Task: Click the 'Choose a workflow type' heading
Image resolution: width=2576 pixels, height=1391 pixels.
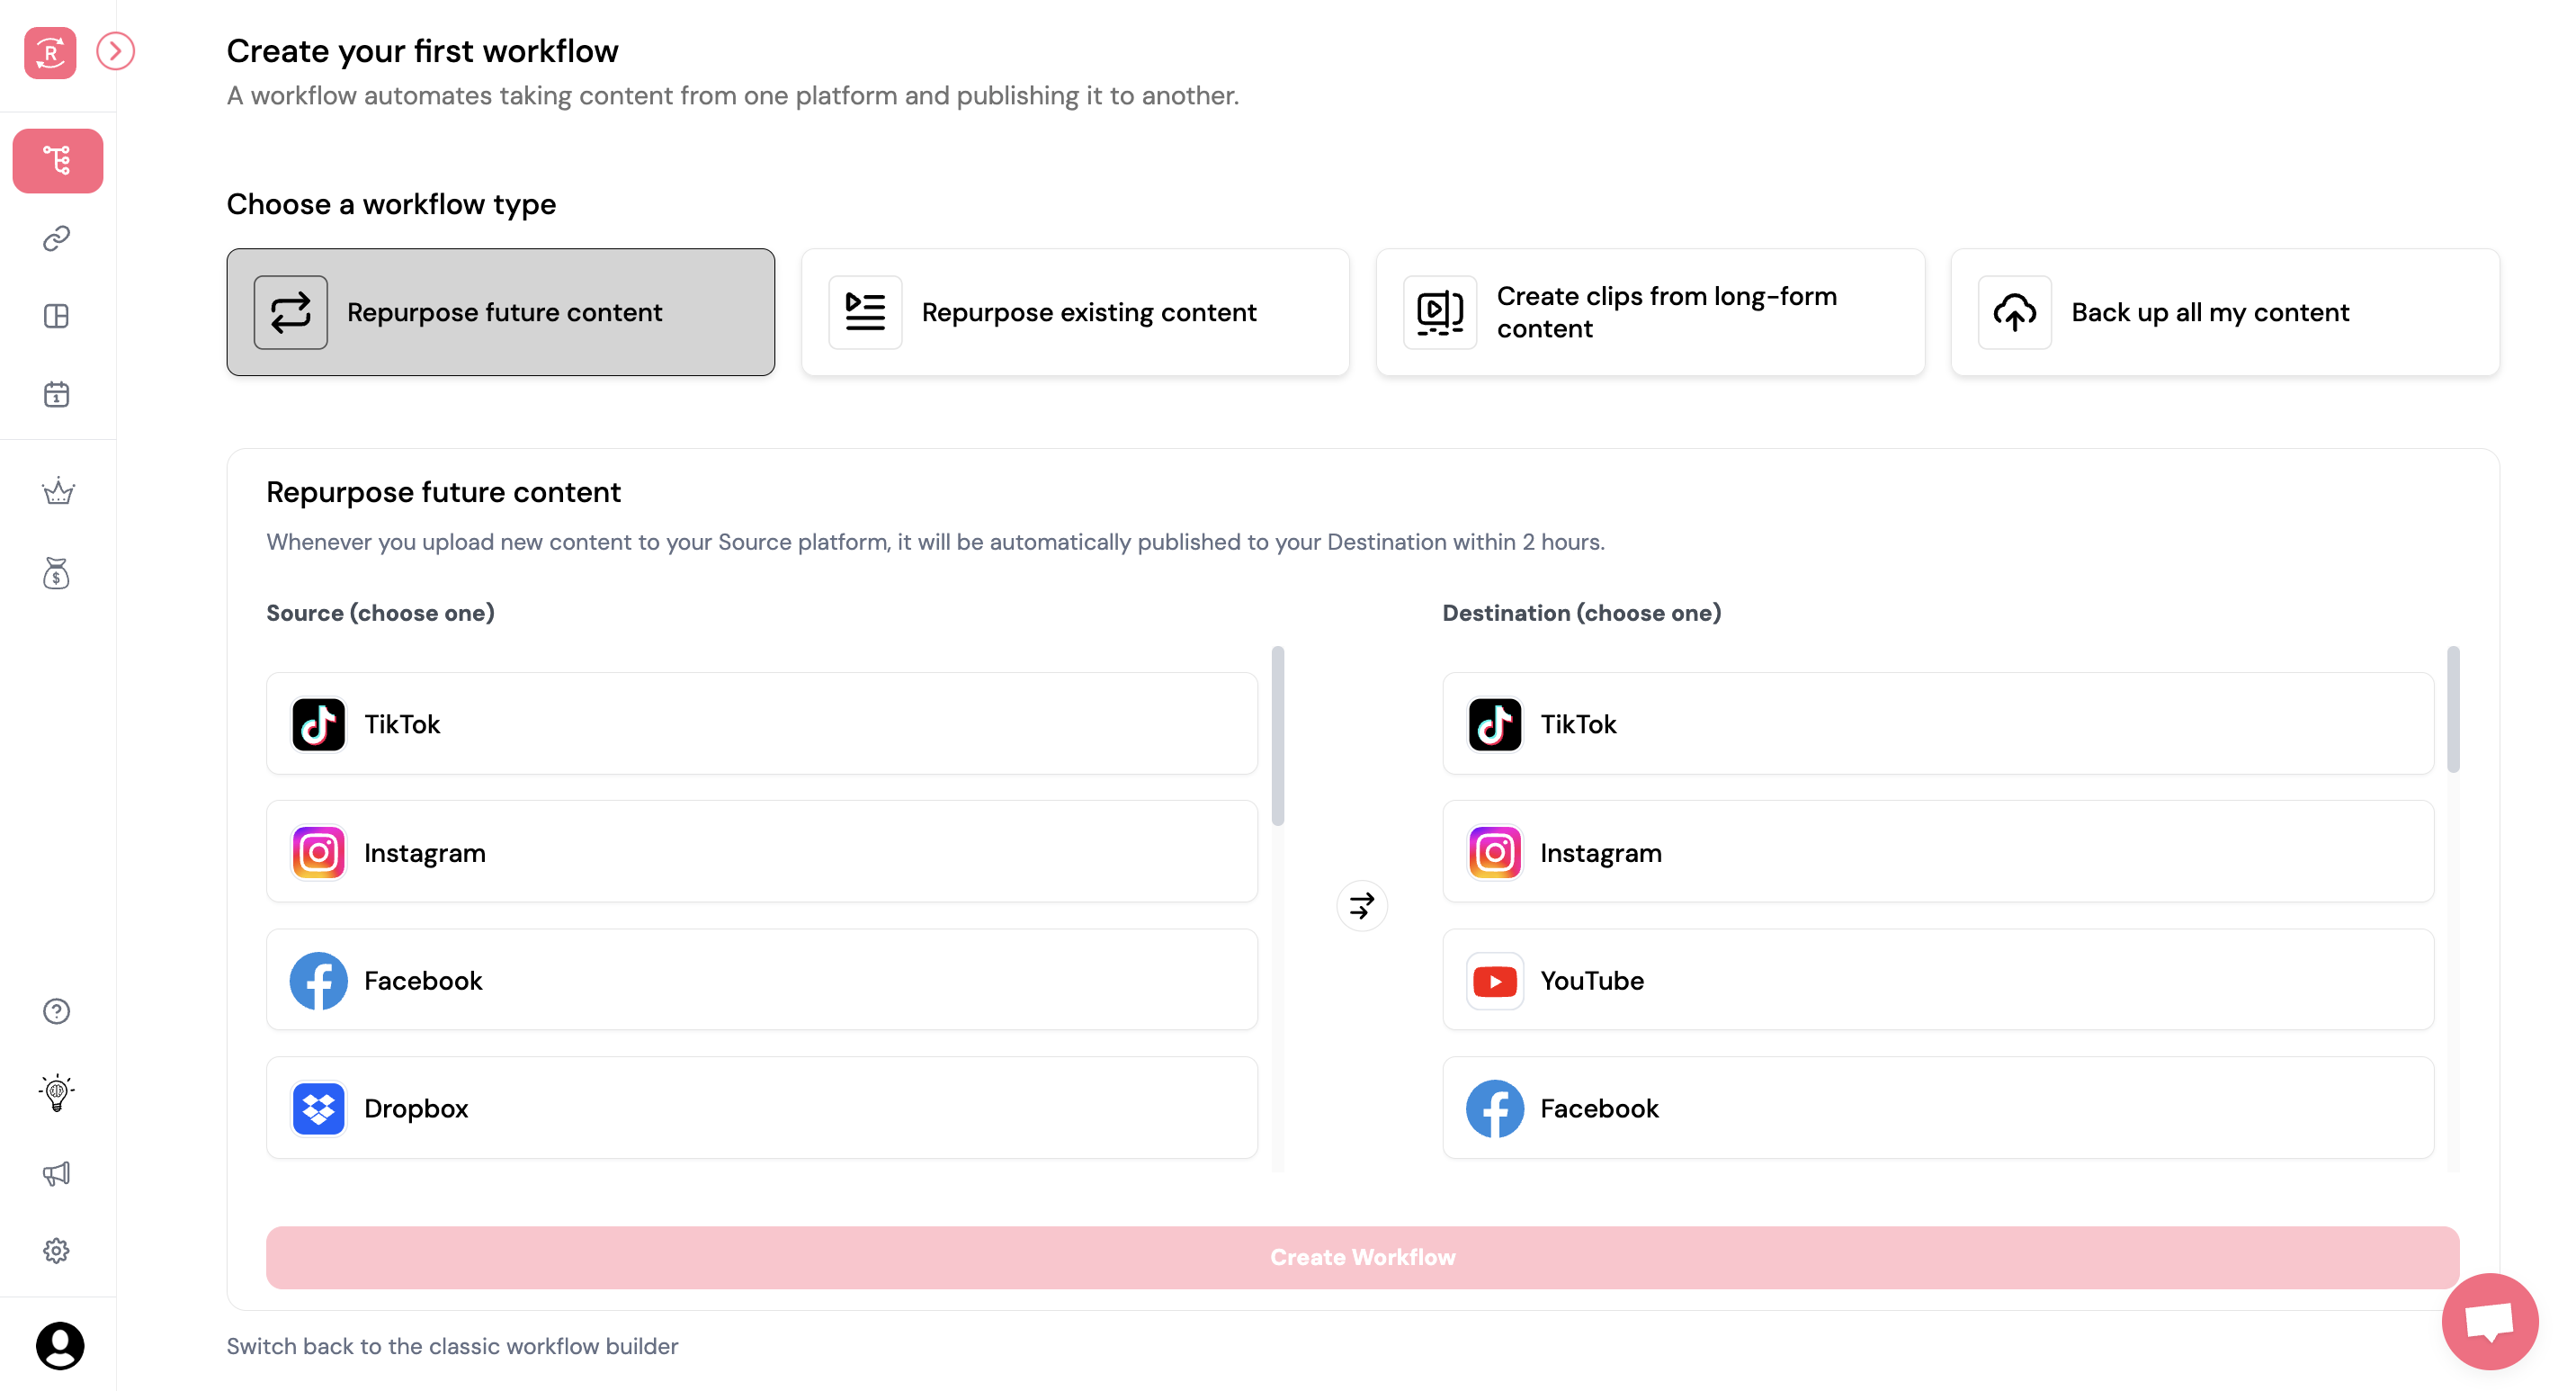Action: (391, 204)
